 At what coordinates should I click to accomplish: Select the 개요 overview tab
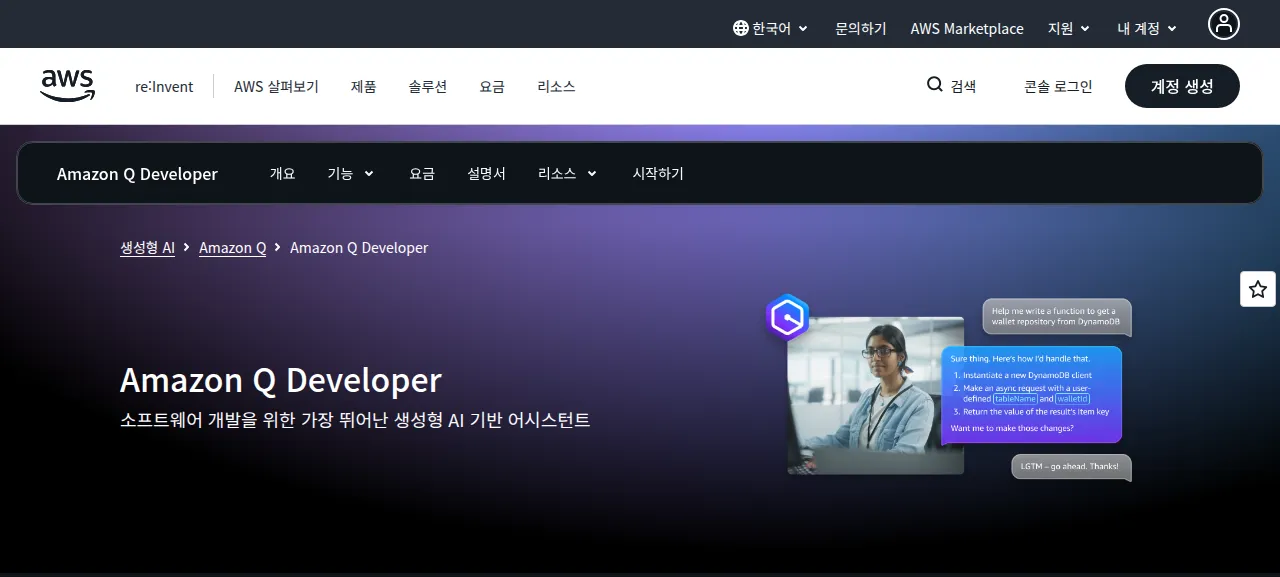click(283, 174)
